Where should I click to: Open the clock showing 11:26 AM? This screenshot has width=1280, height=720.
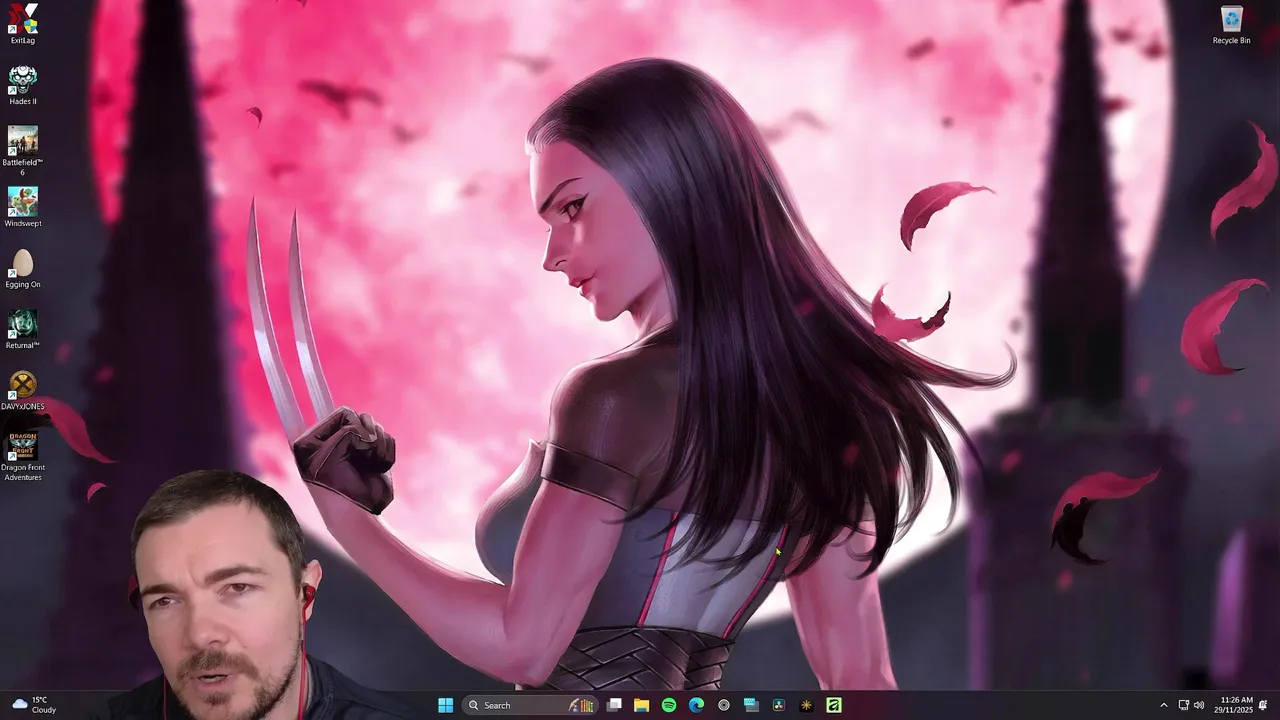[x=1234, y=705]
